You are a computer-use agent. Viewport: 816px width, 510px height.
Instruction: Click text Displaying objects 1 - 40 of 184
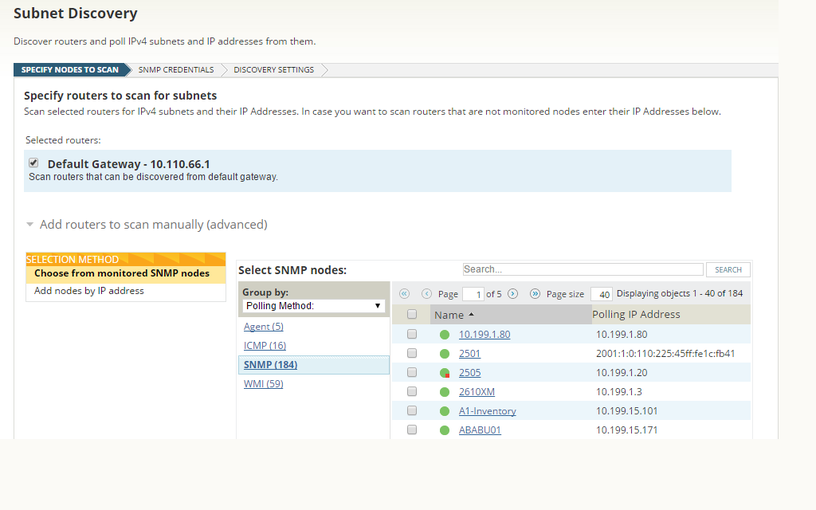click(x=680, y=294)
